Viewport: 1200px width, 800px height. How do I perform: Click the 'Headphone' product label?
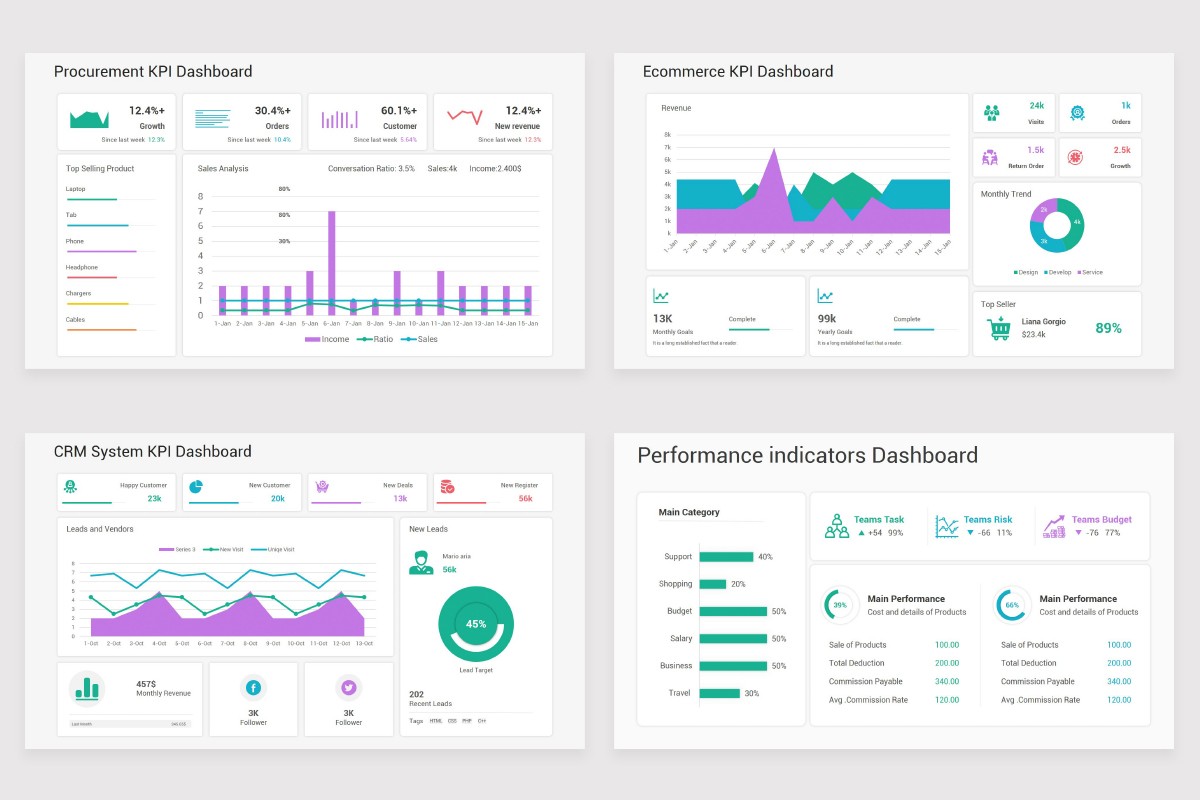tap(82, 267)
